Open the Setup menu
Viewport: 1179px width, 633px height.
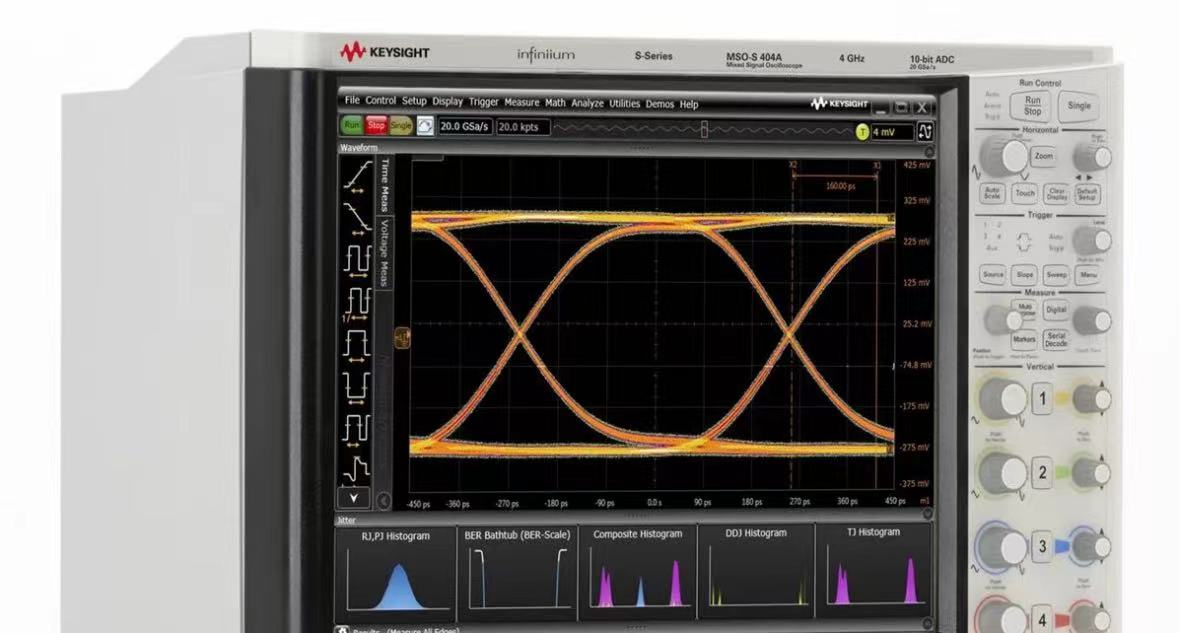coord(414,101)
